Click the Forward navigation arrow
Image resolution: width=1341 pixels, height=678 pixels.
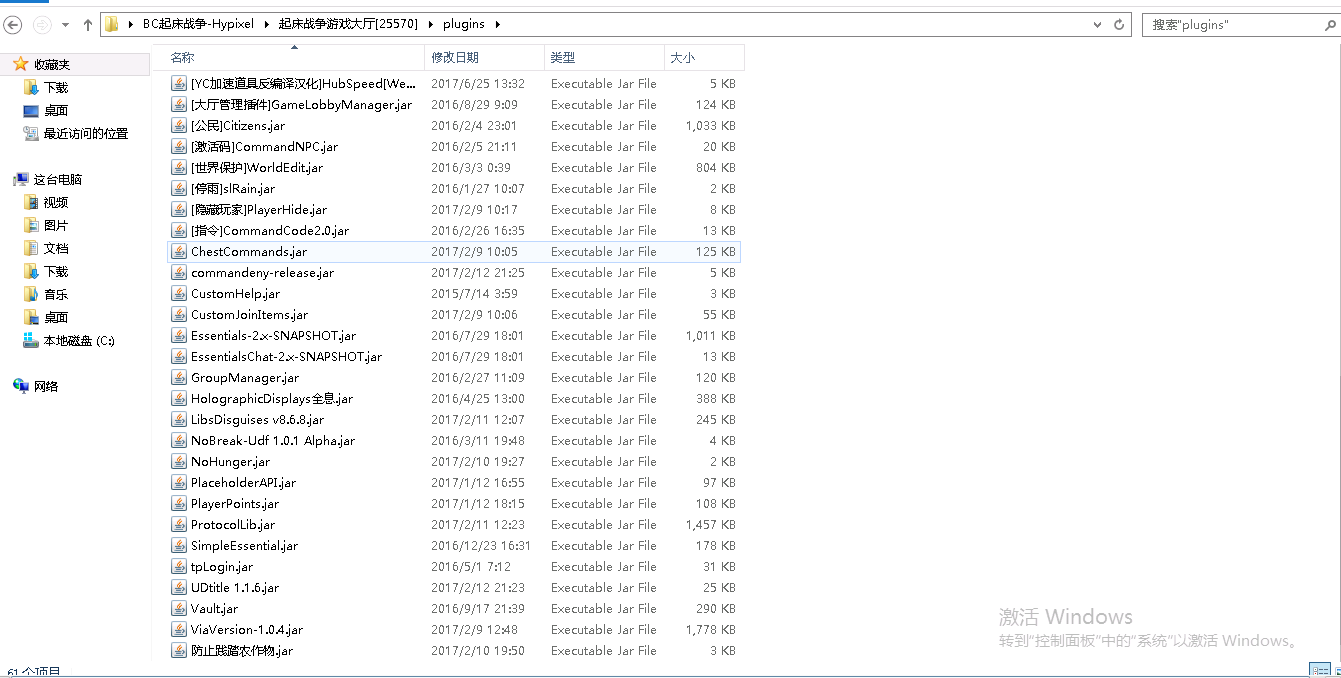[x=43, y=24]
